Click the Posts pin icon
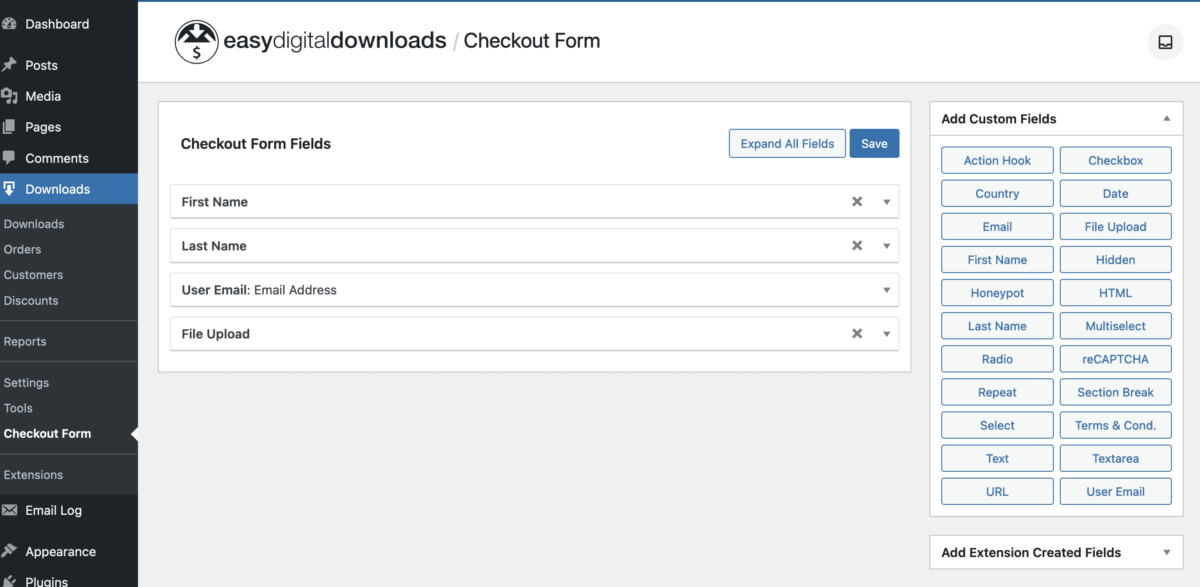This screenshot has height=587, width=1200. coord(10,65)
